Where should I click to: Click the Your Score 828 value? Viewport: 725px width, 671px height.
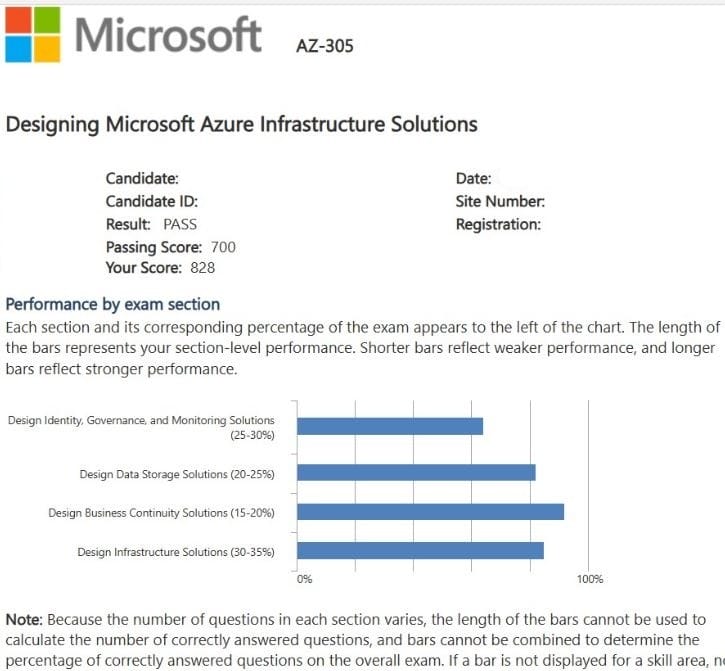202,268
